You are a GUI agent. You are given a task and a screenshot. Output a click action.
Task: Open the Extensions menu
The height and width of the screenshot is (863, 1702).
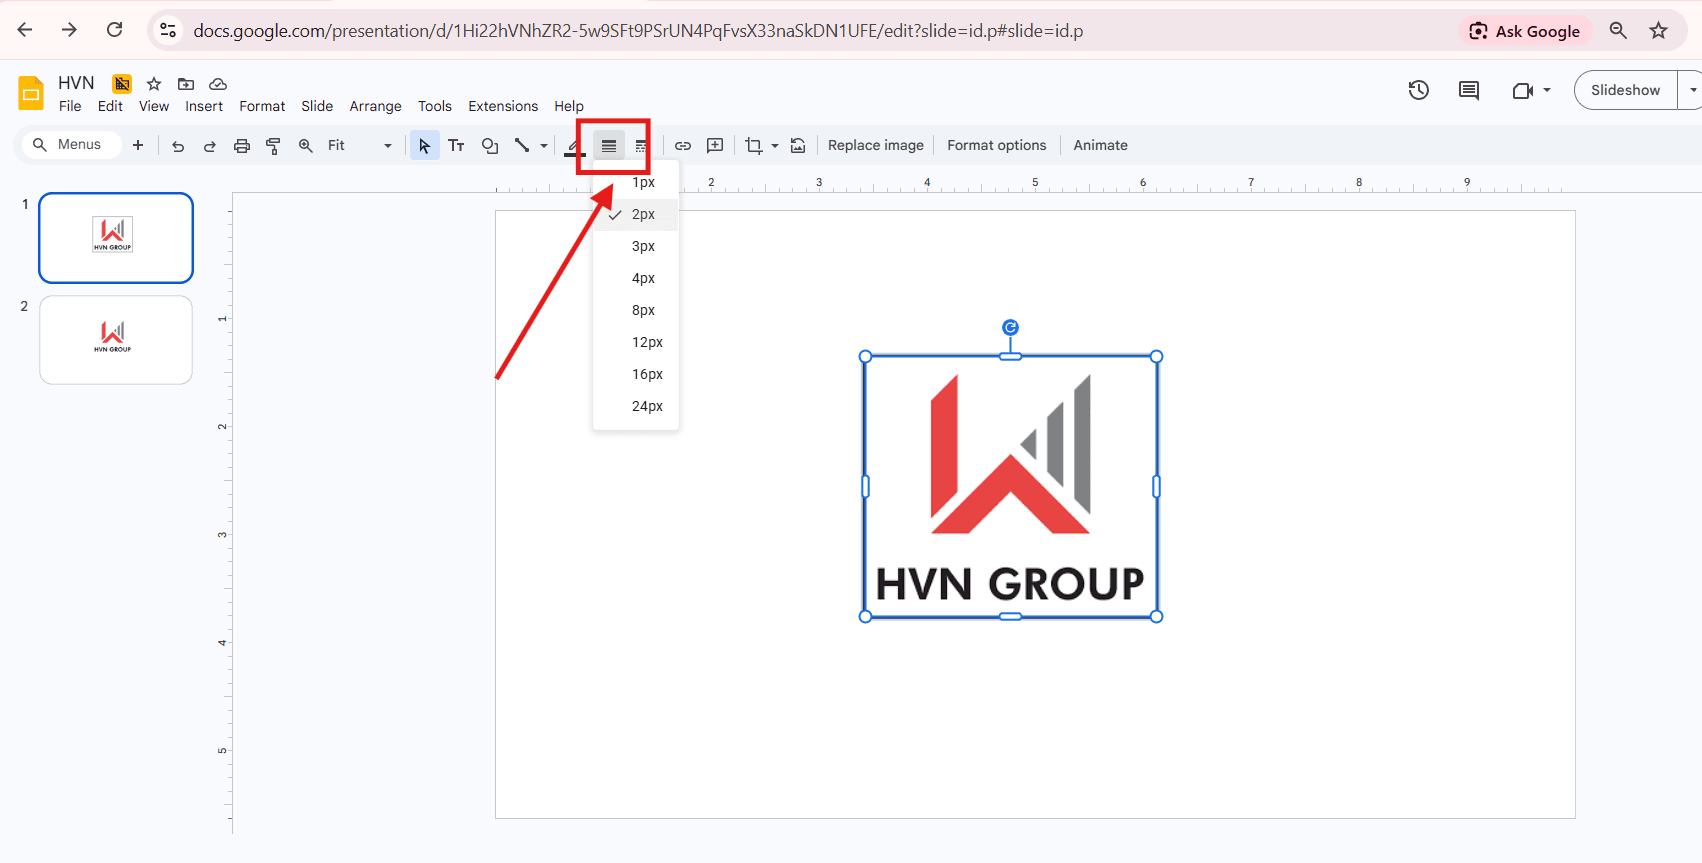click(503, 106)
